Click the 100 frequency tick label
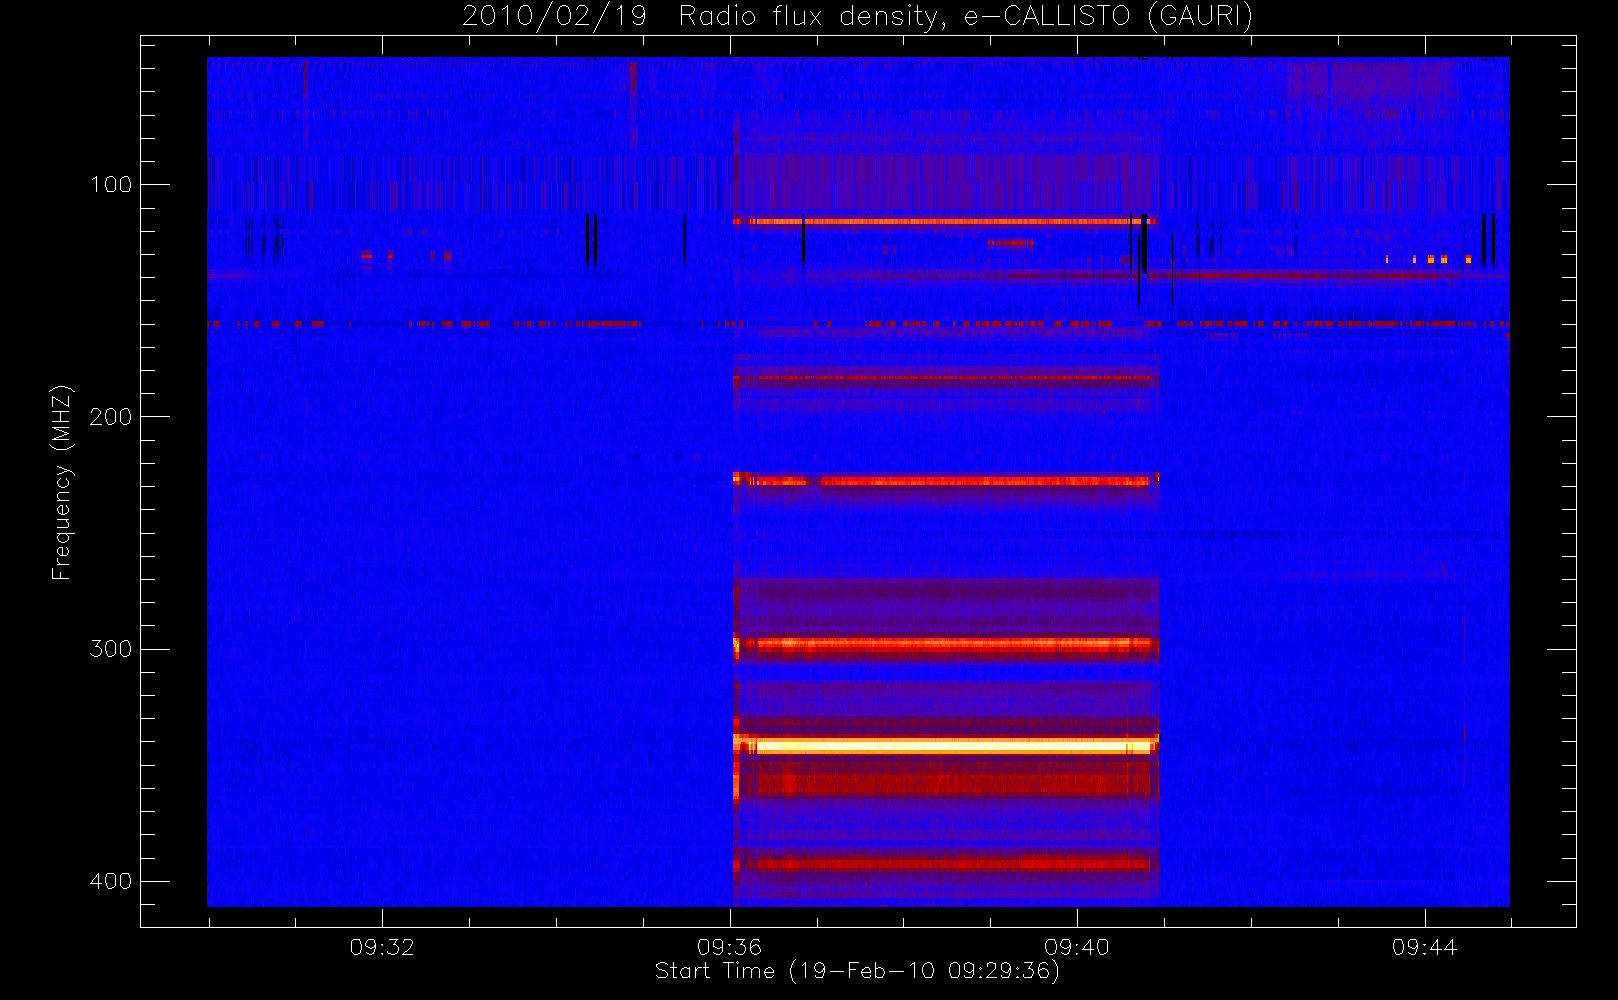The image size is (1618, 1000). (x=110, y=184)
